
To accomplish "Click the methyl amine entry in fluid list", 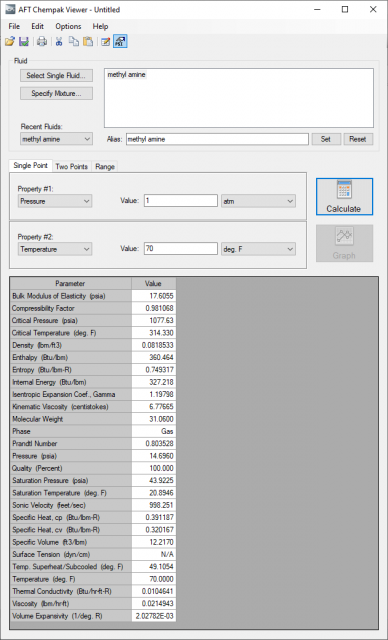I will click(x=126, y=75).
